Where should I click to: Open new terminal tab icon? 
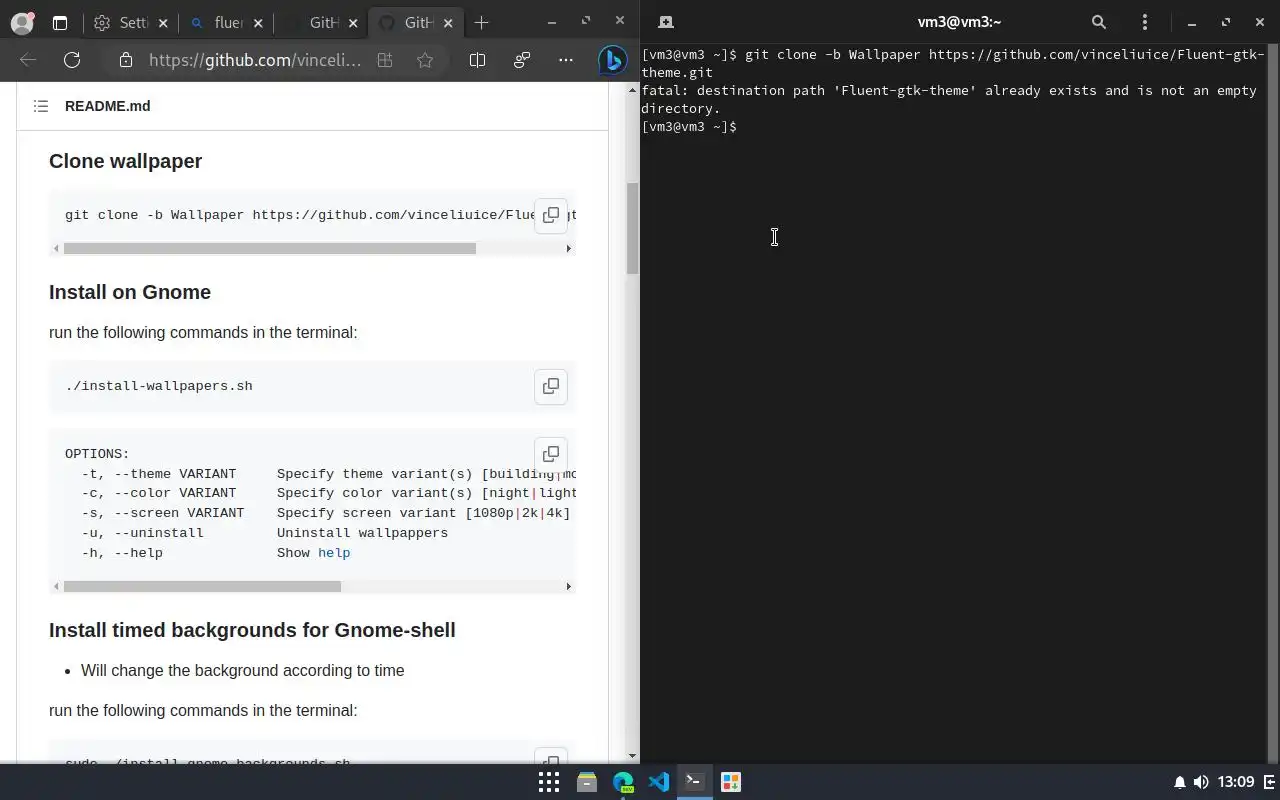point(665,22)
